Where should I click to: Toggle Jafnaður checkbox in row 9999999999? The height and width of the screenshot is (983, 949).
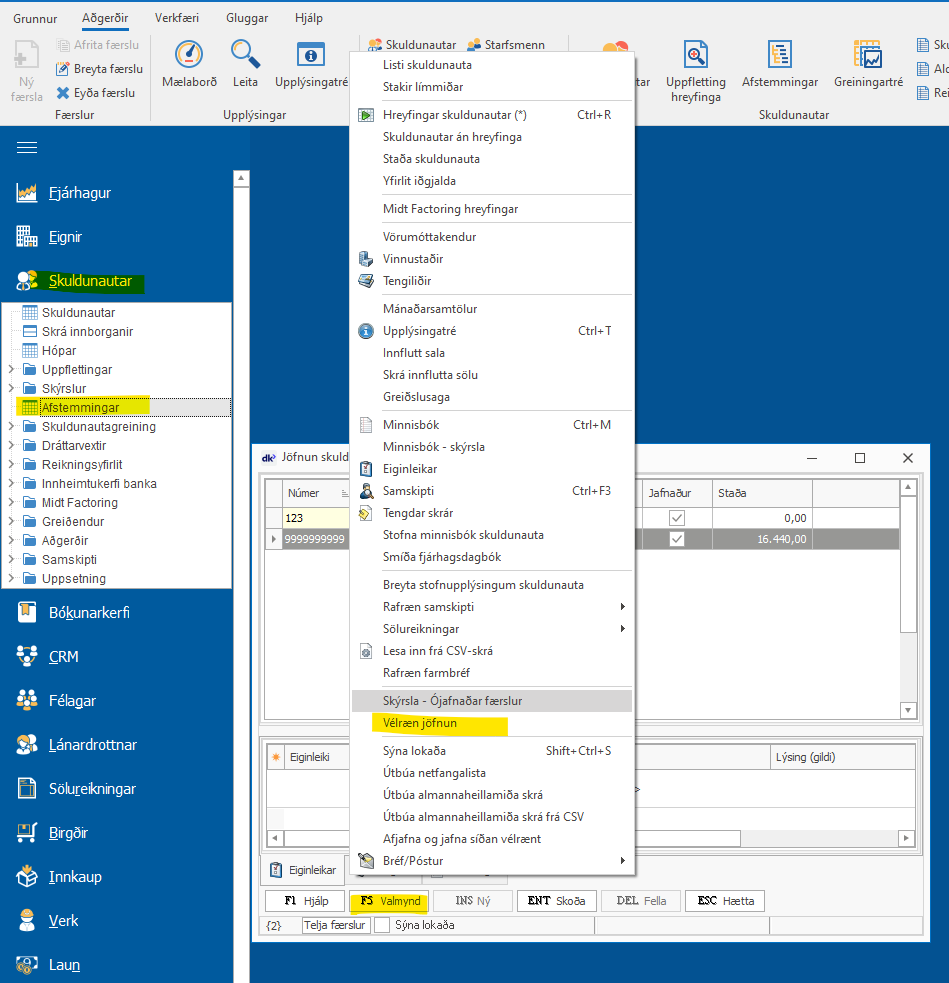(x=677, y=539)
